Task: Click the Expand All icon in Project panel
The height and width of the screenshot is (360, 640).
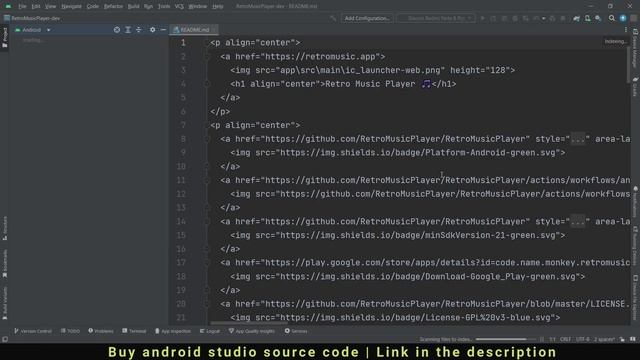Action: point(128,30)
